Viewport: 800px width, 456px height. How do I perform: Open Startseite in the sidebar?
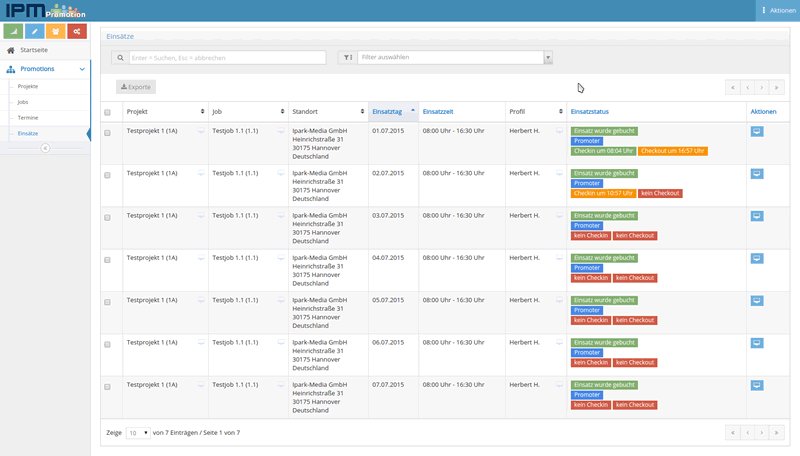click(34, 50)
